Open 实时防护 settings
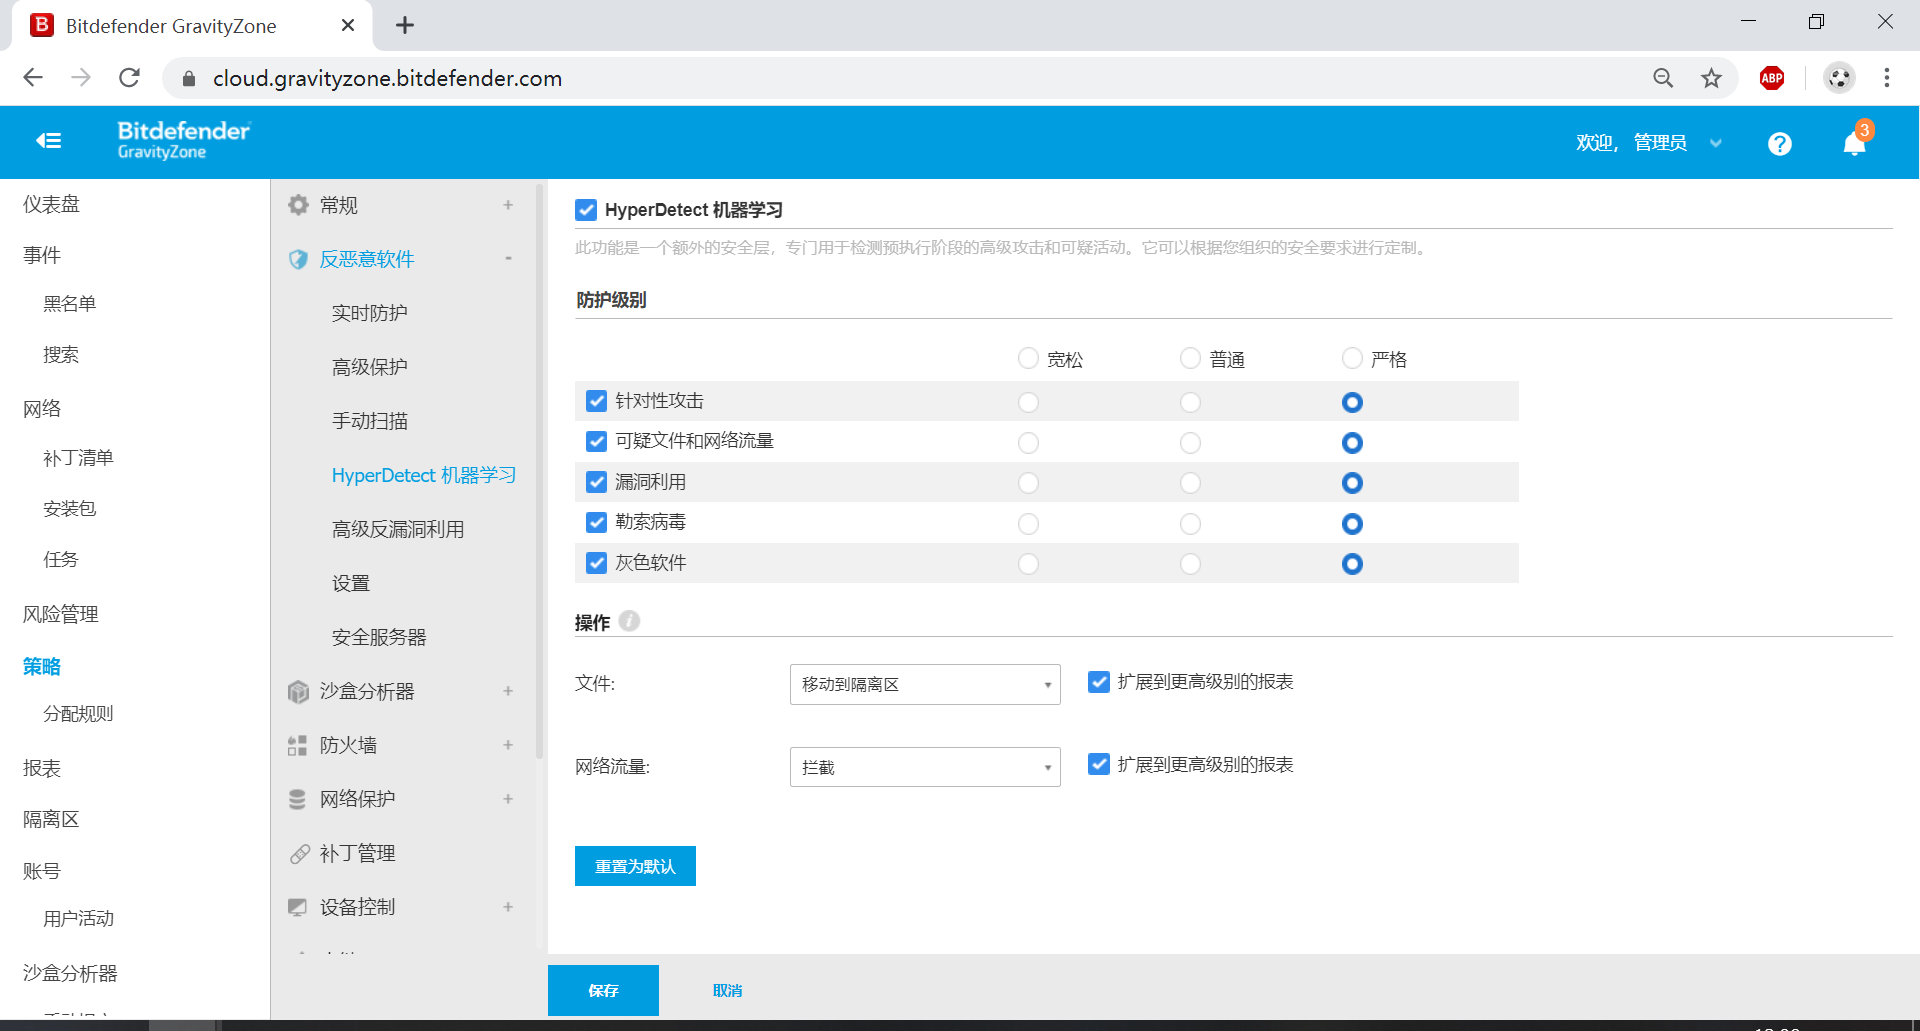1920x1031 pixels. click(370, 313)
